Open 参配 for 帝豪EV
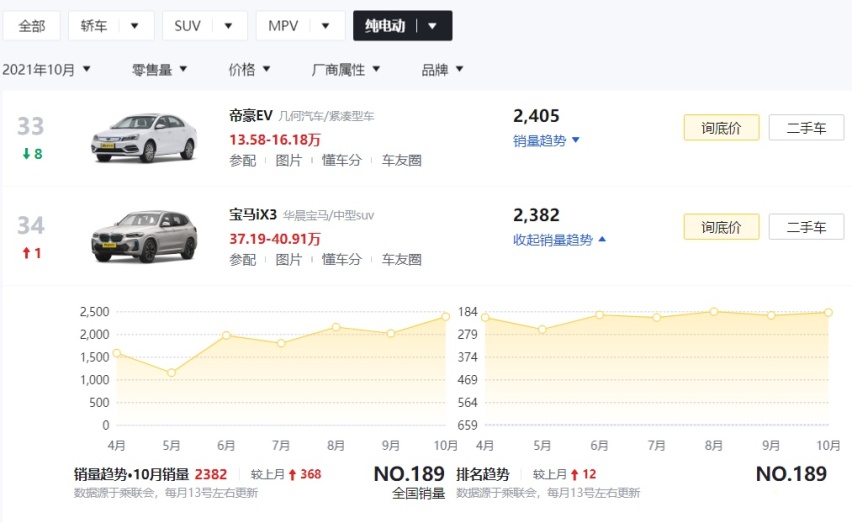 point(242,160)
